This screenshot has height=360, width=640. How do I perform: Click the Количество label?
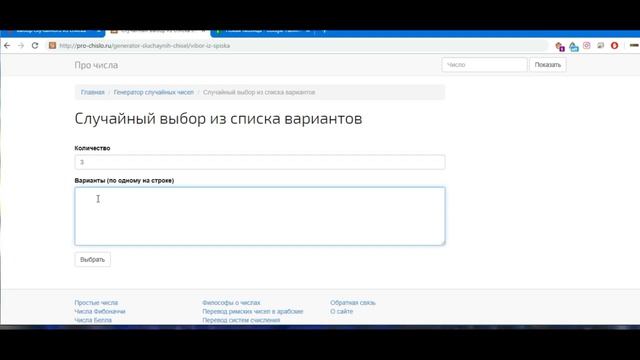pyautogui.click(x=92, y=148)
